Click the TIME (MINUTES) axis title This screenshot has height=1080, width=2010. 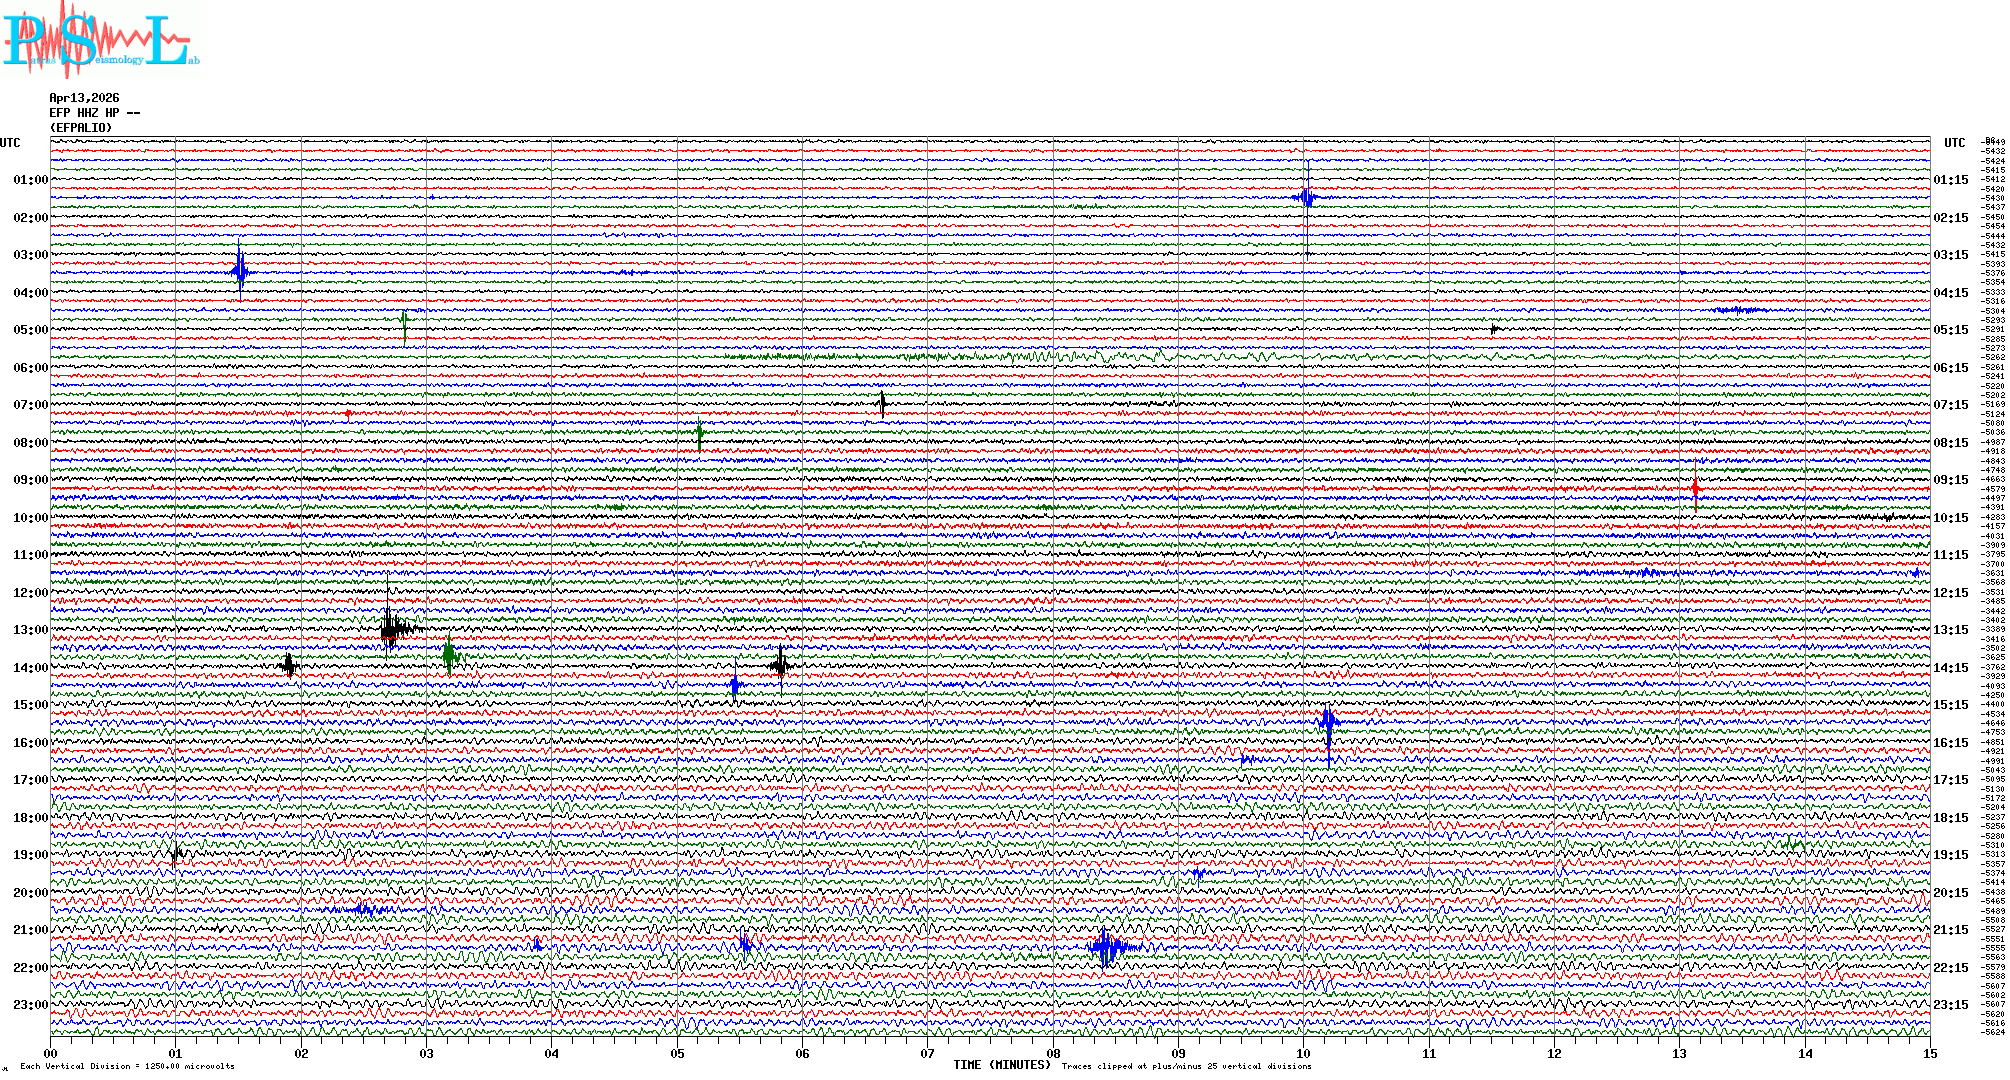pos(1001,1065)
